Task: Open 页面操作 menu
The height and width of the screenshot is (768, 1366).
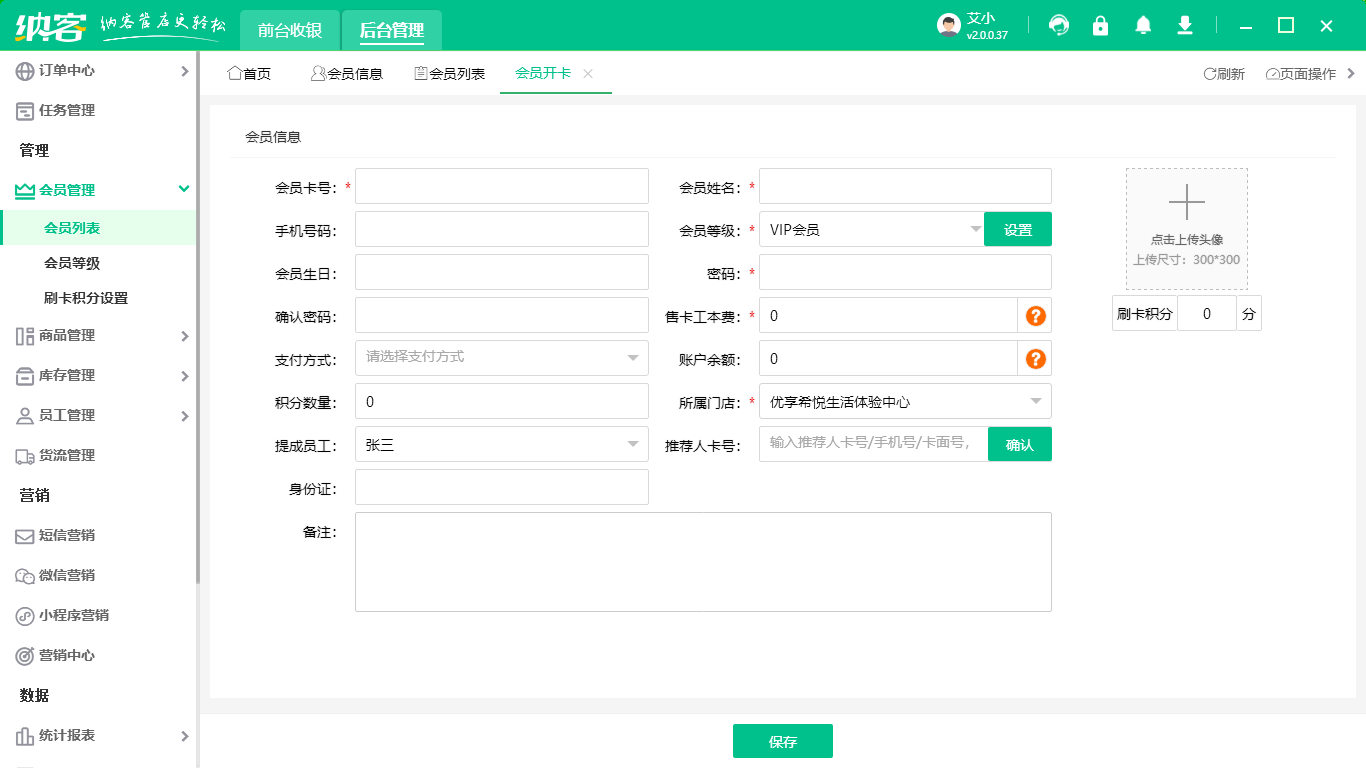Action: [x=1300, y=74]
